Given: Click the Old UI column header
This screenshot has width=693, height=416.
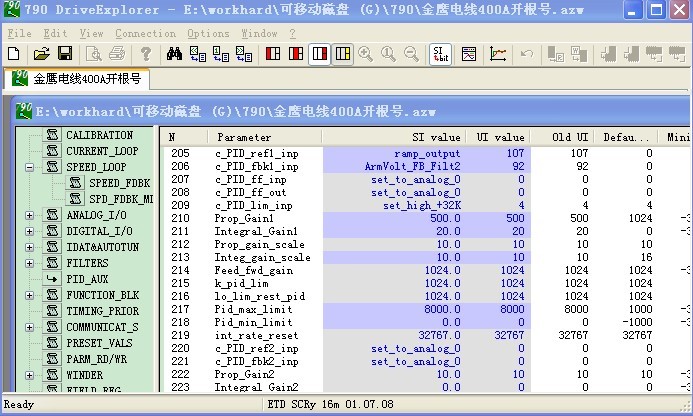Looking at the screenshot, I should [562, 137].
